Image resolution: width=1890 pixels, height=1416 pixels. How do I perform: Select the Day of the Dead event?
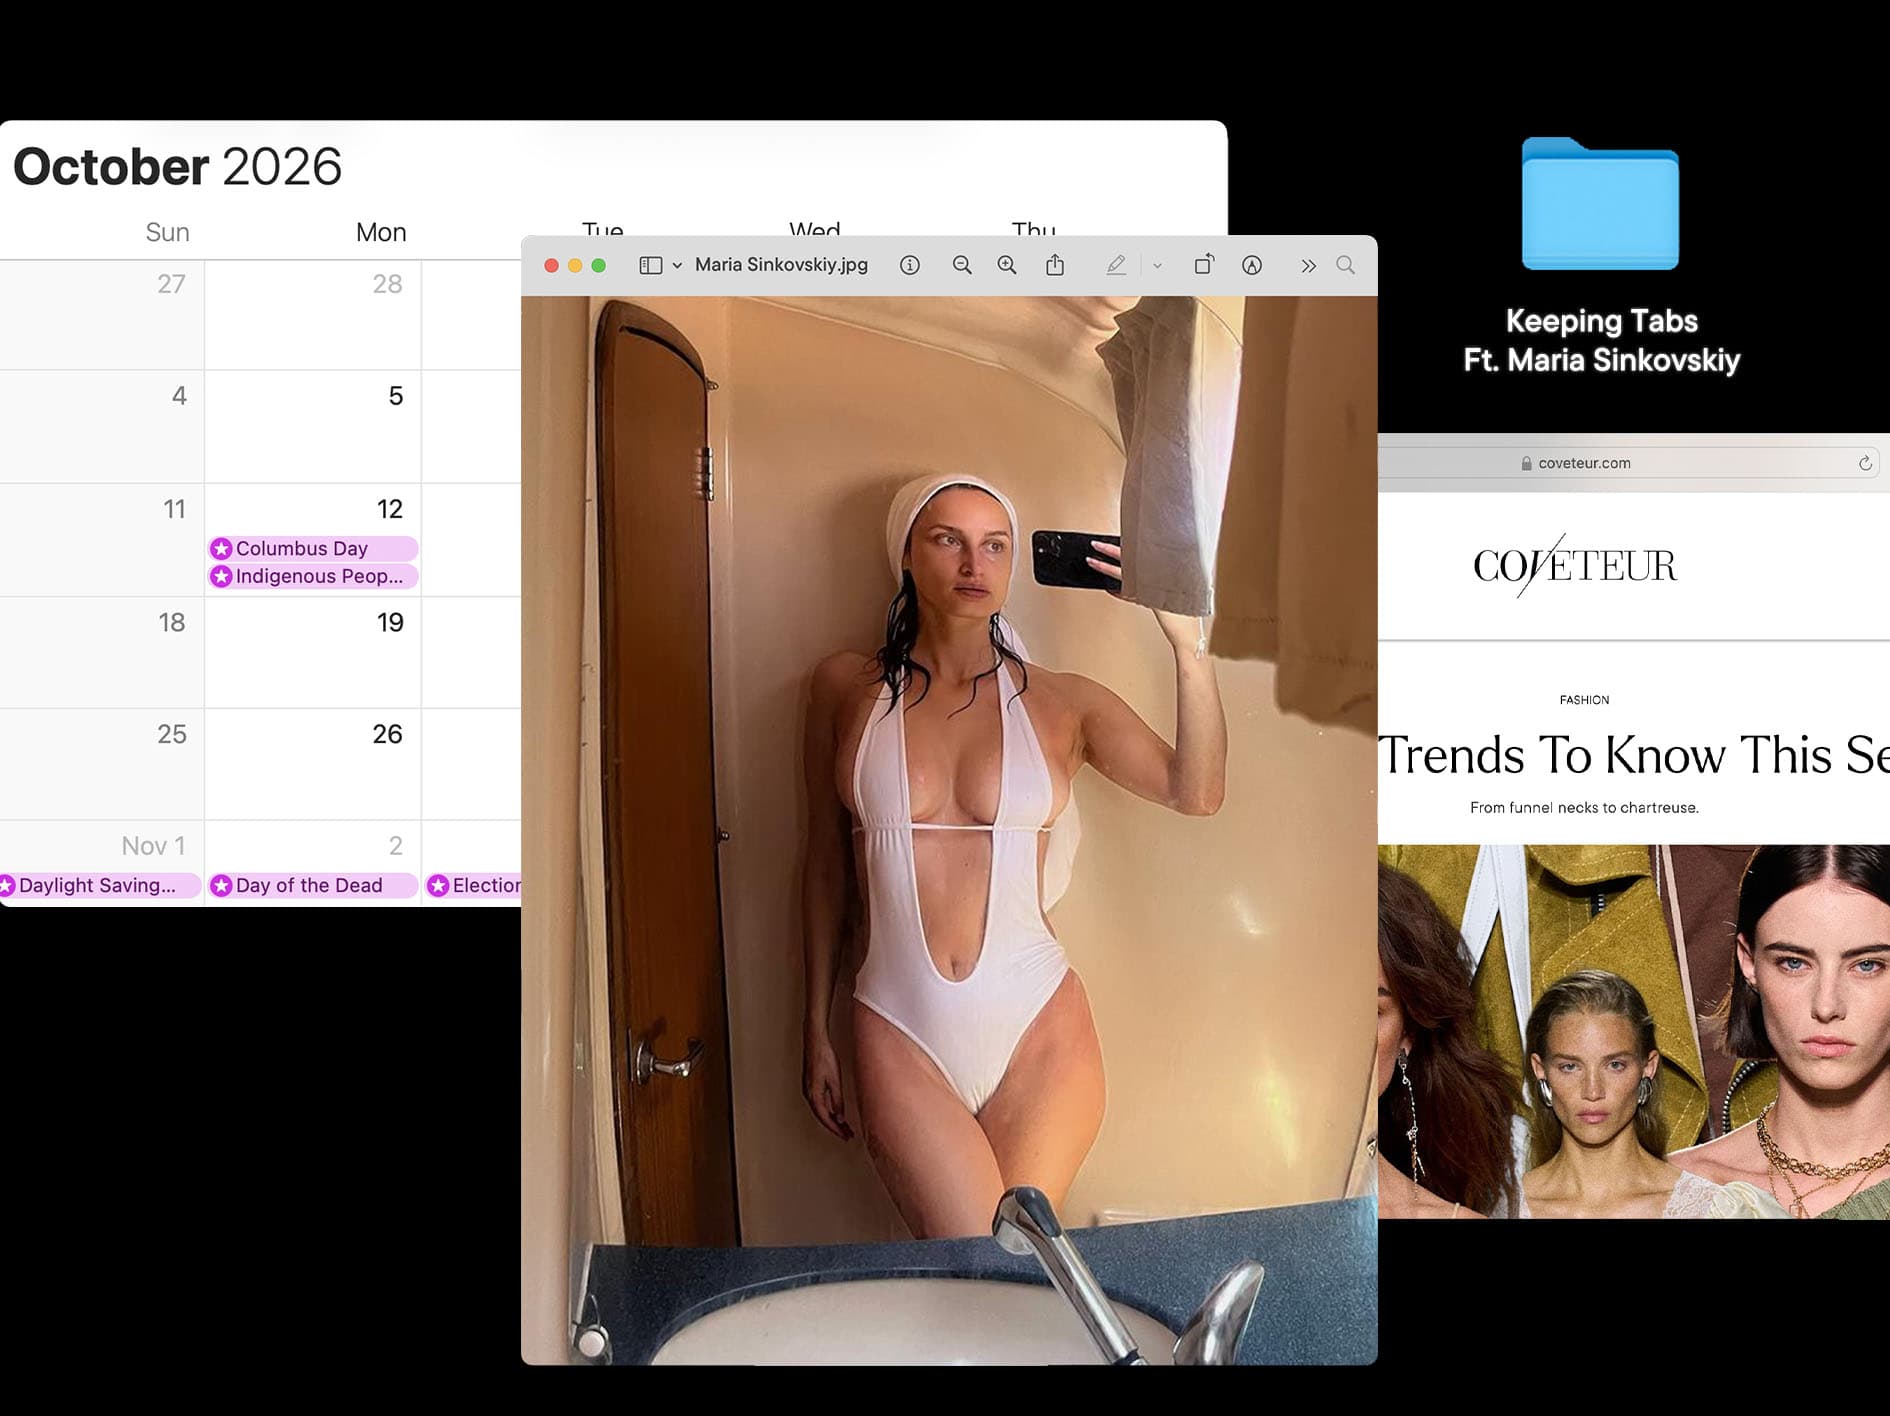pos(313,885)
